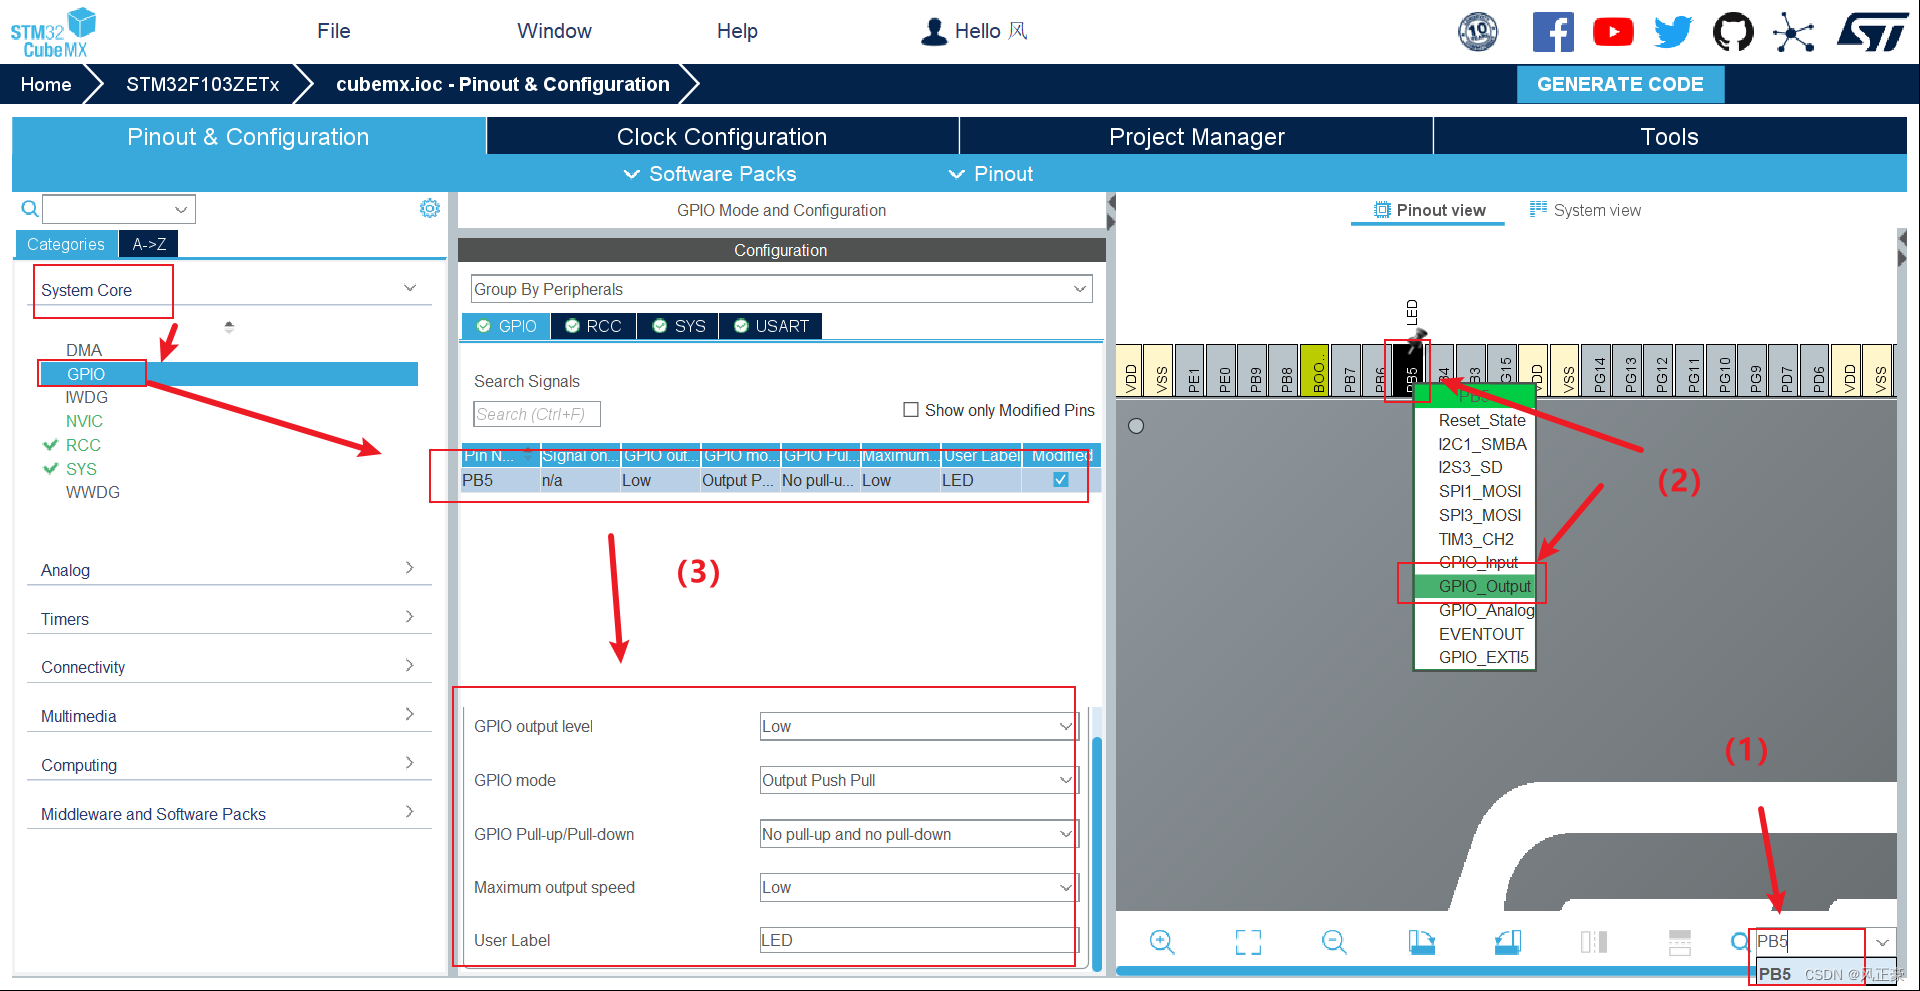The image size is (1920, 991).
Task: Toggle the Modified checkbox for PB5 row
Action: point(1061,480)
